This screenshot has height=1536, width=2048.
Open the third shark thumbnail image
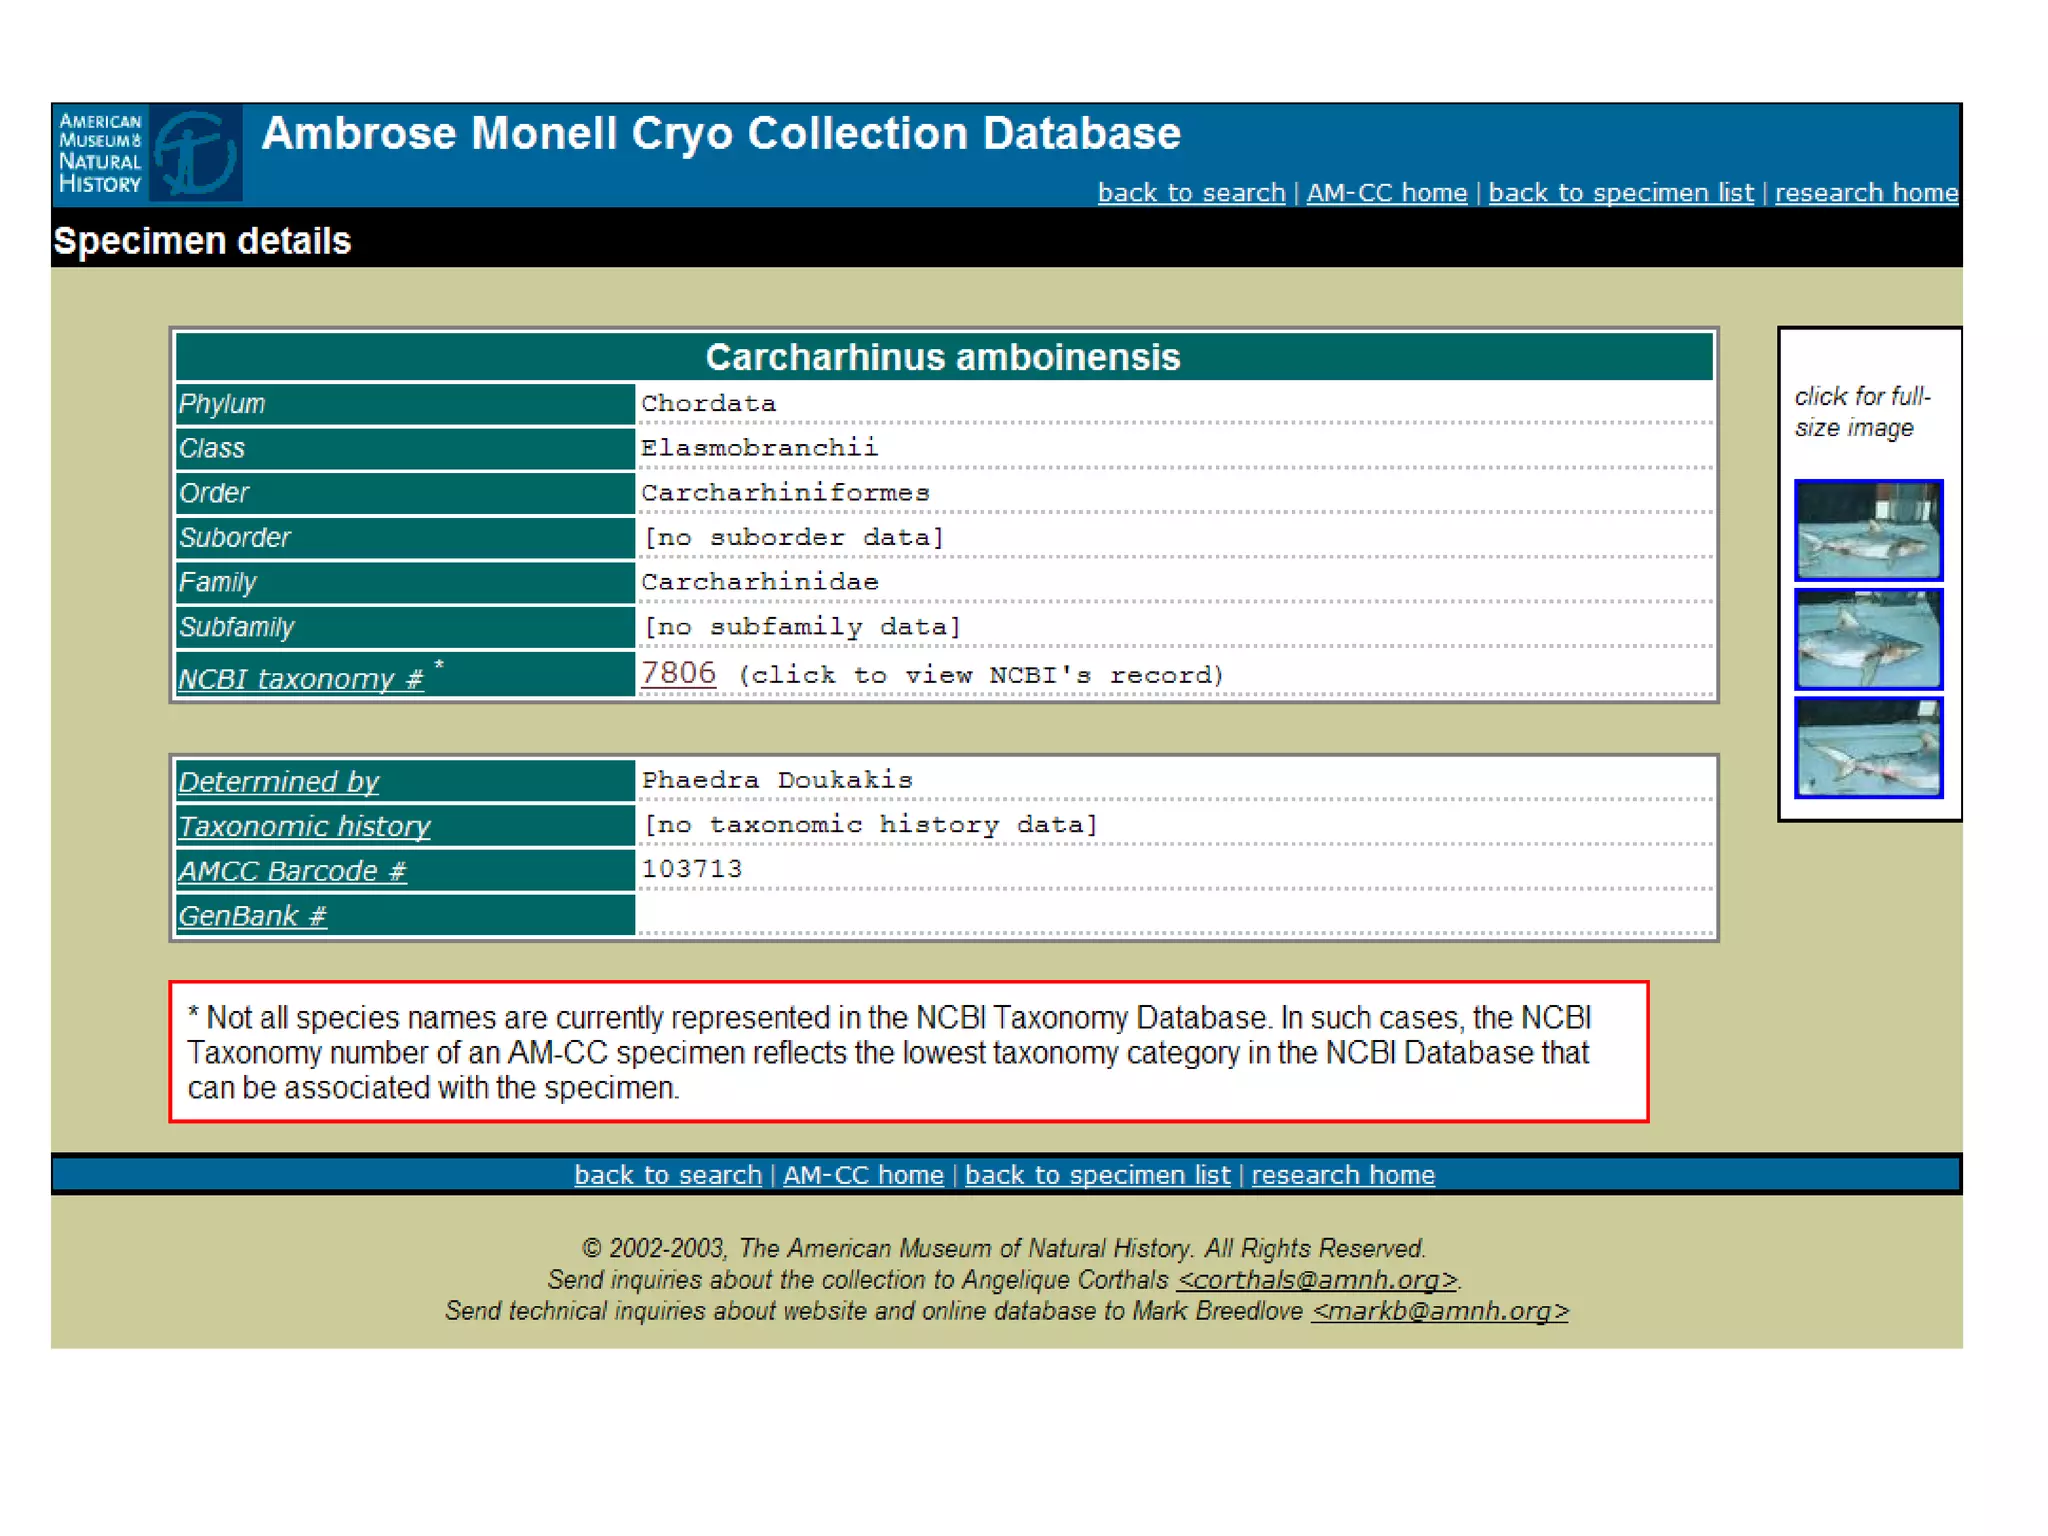click(1867, 748)
